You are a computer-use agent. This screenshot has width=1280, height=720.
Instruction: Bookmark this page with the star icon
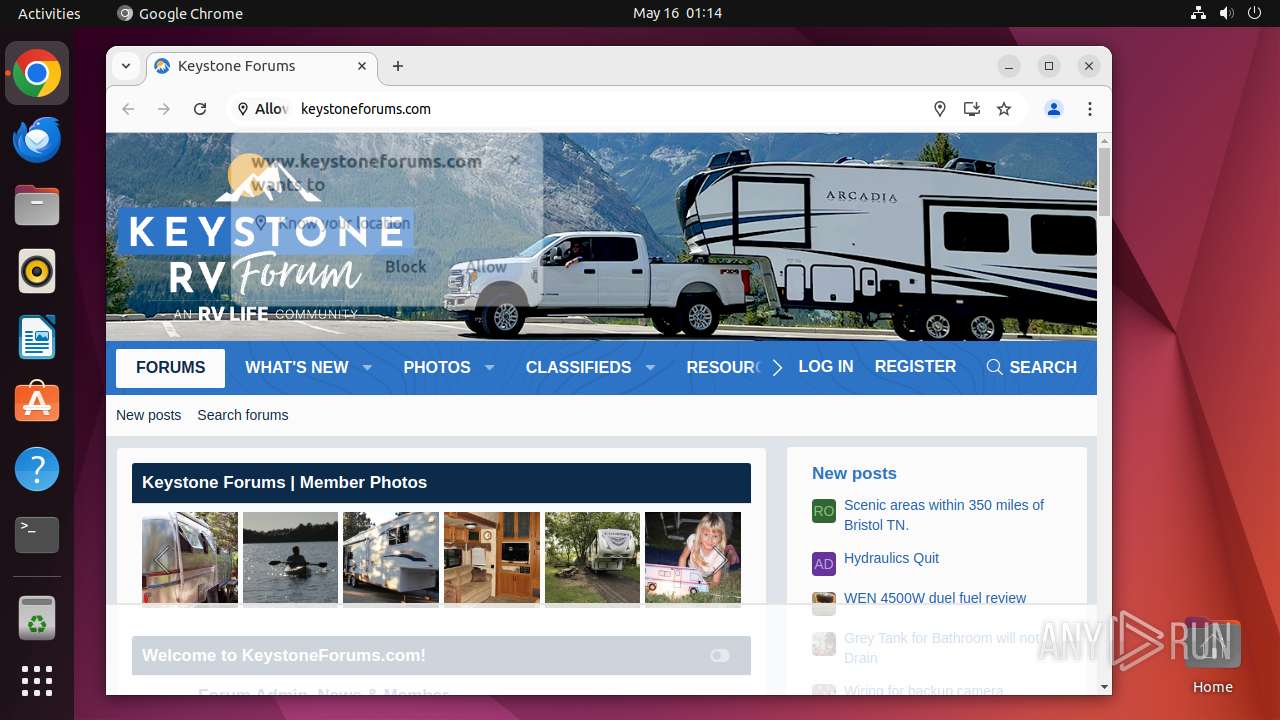click(1004, 109)
